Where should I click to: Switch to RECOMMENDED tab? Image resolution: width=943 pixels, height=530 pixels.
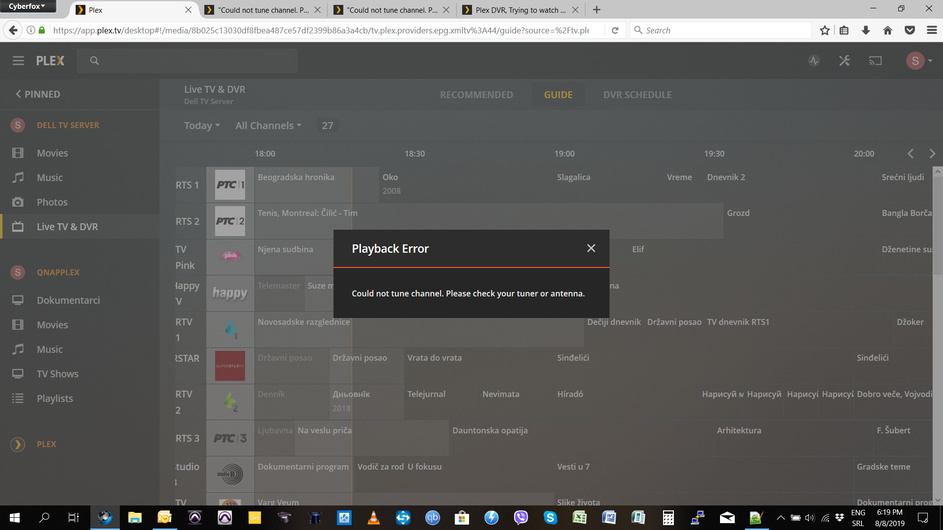[476, 95]
